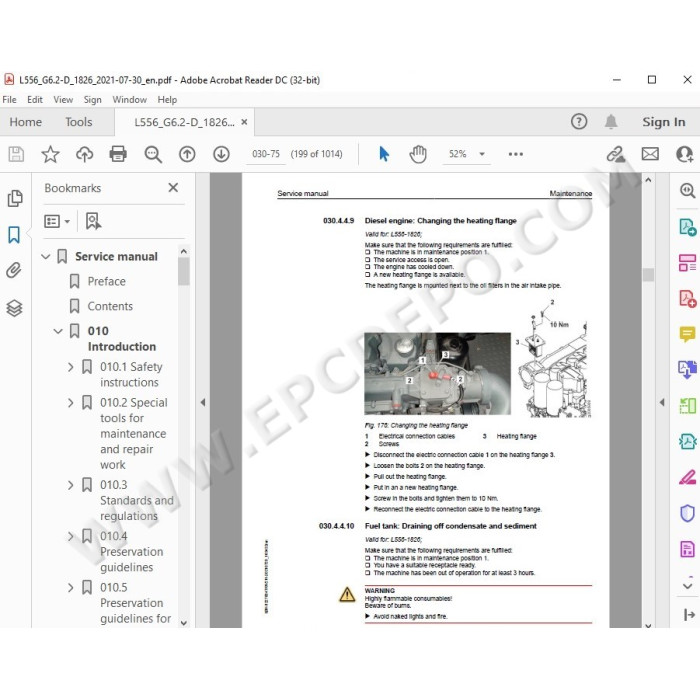700x700 pixels.
Task: Click the document scrollbar up arrow
Action: pos(648,180)
